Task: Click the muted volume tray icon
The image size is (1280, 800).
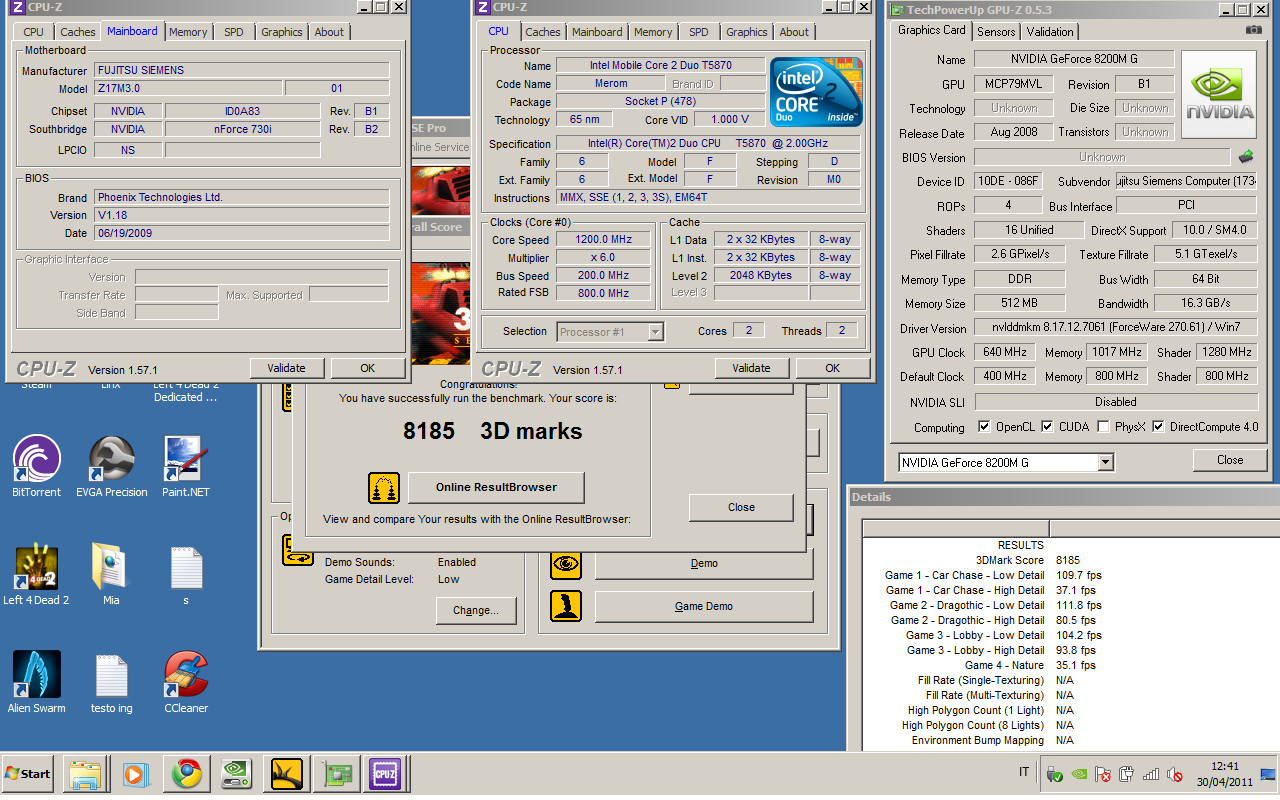Action: [x=1175, y=774]
